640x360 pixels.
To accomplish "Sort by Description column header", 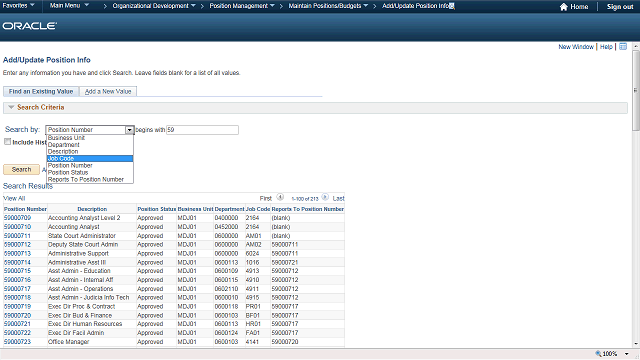I will pos(92,209).
